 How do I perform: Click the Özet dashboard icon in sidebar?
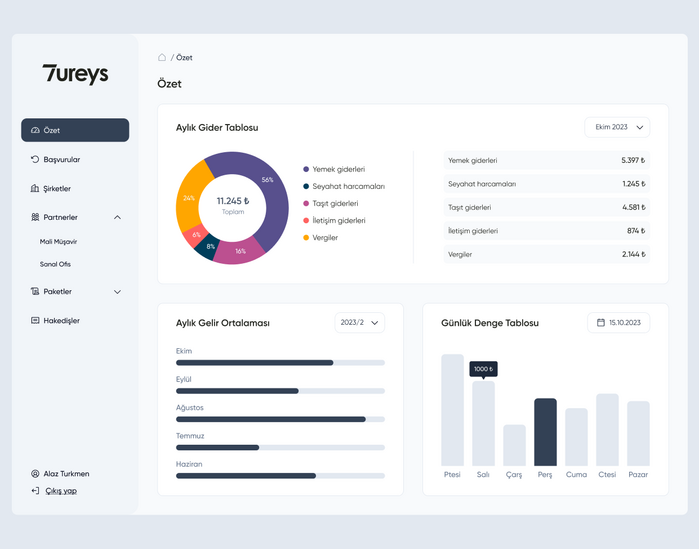pos(36,130)
